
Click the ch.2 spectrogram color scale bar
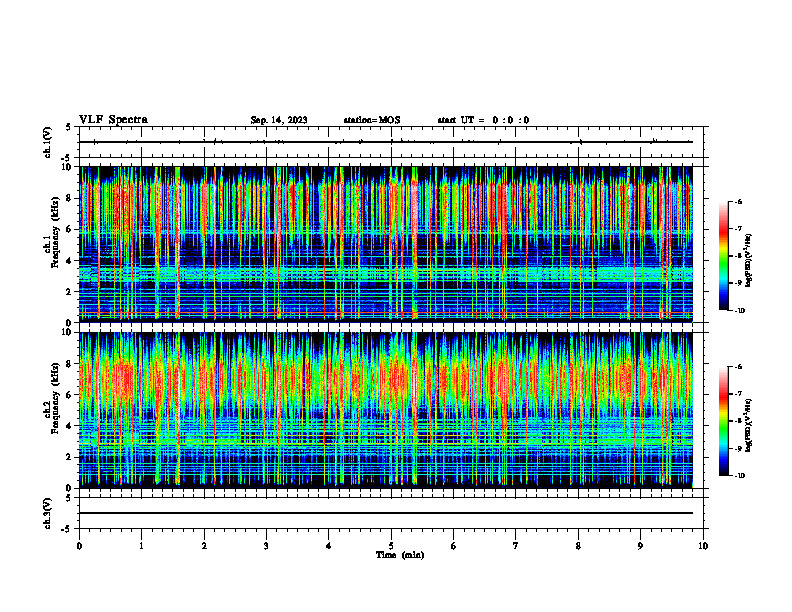[x=723, y=421]
